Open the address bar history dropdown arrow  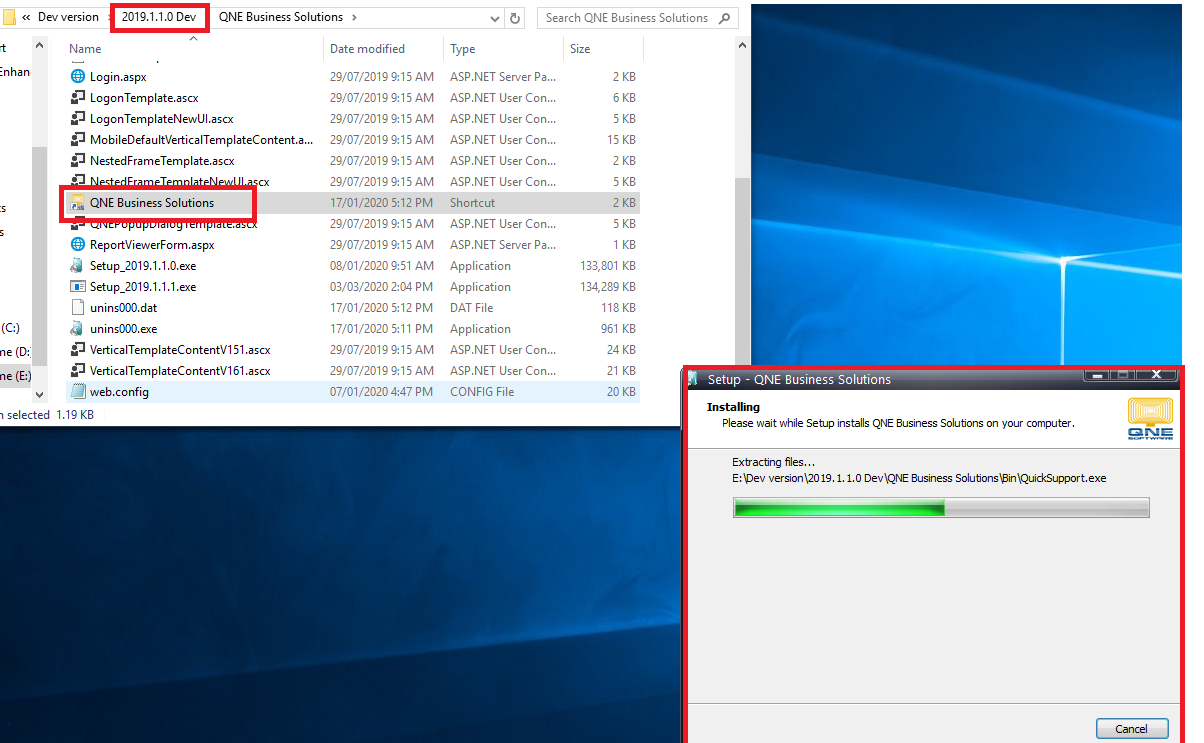tap(495, 18)
